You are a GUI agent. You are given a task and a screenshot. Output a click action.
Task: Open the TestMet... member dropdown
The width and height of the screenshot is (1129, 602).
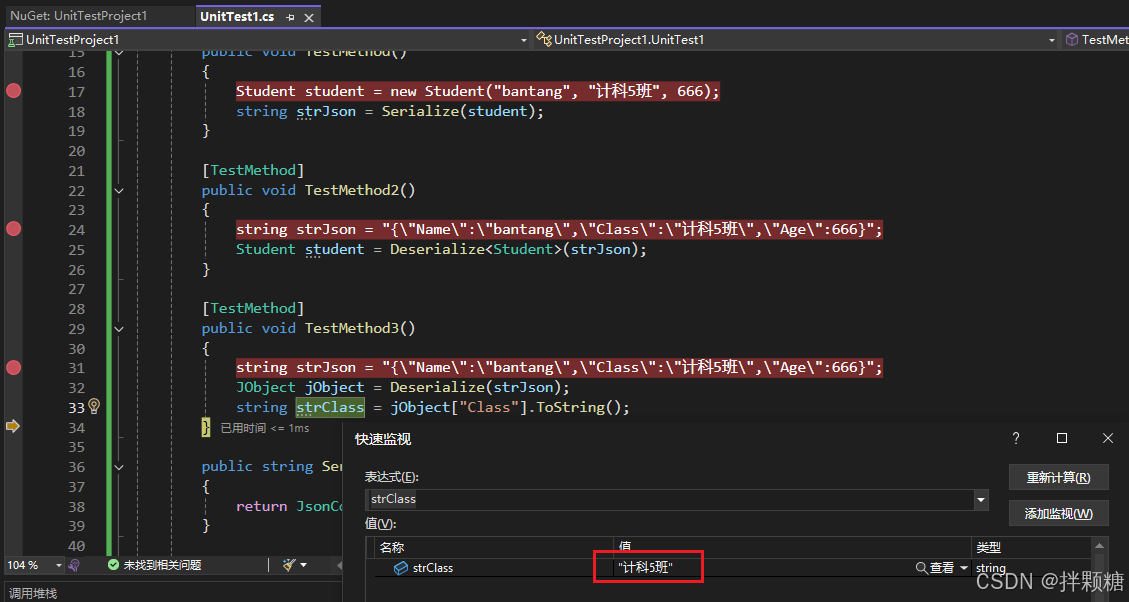(x=1096, y=40)
